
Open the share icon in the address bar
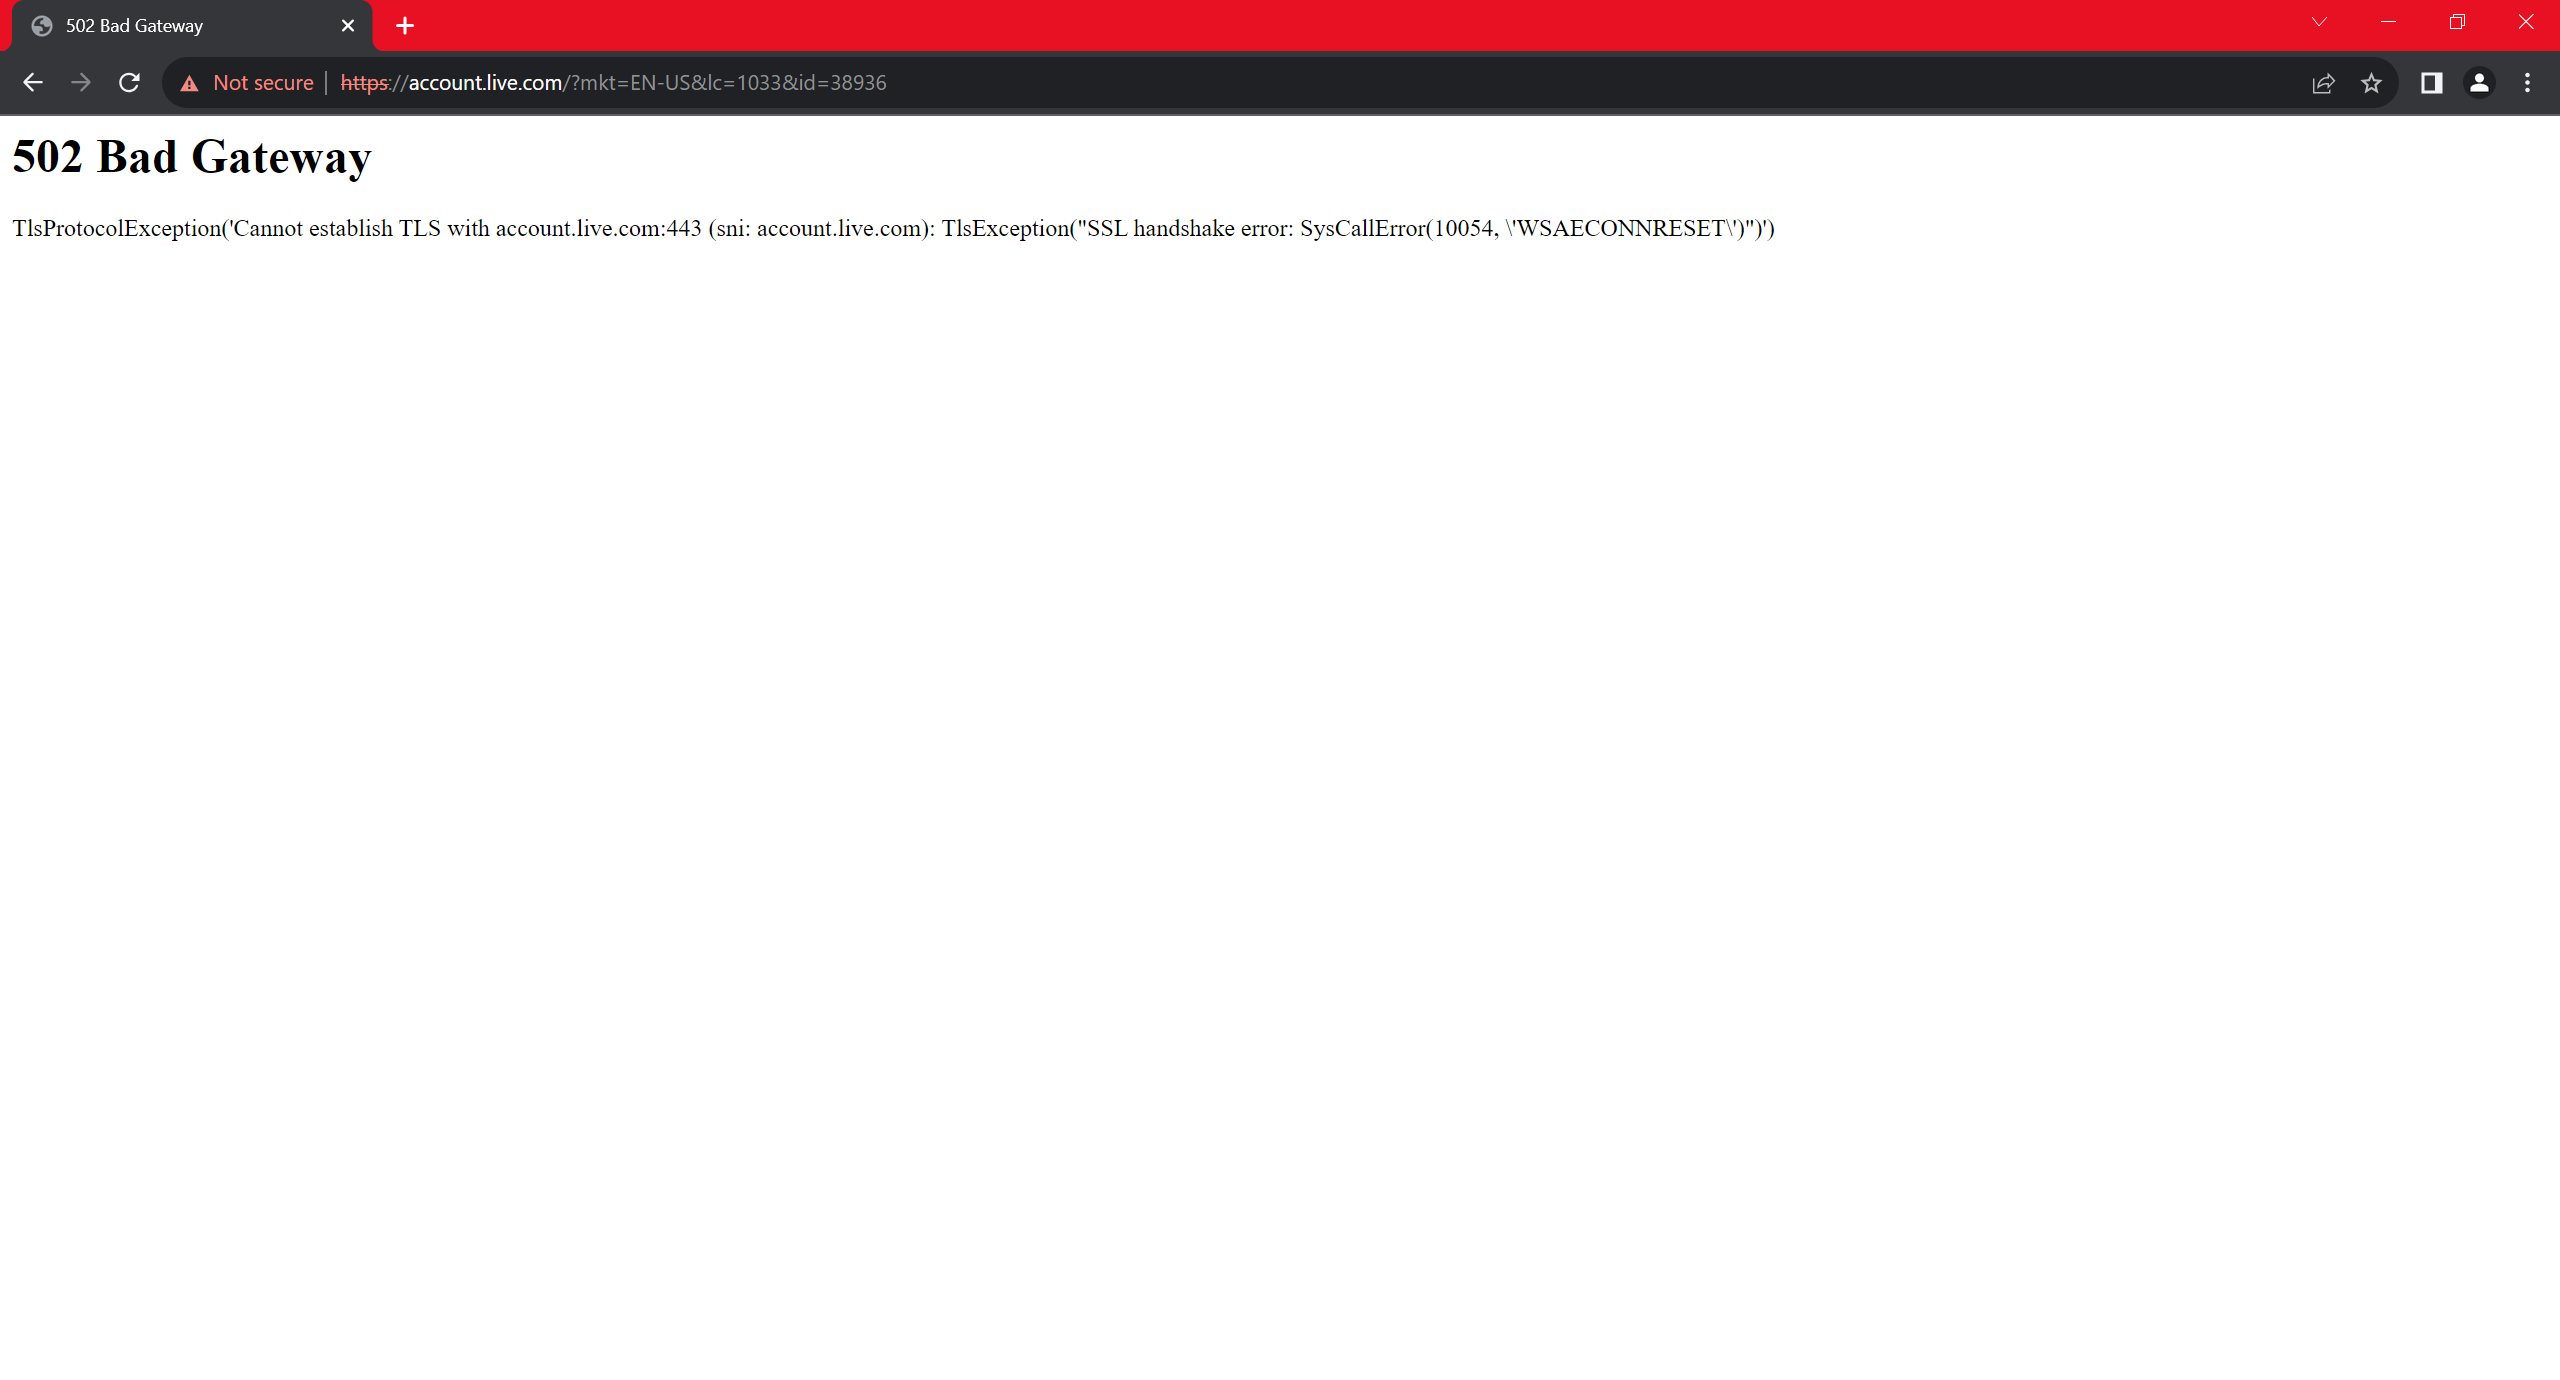pos(2324,83)
